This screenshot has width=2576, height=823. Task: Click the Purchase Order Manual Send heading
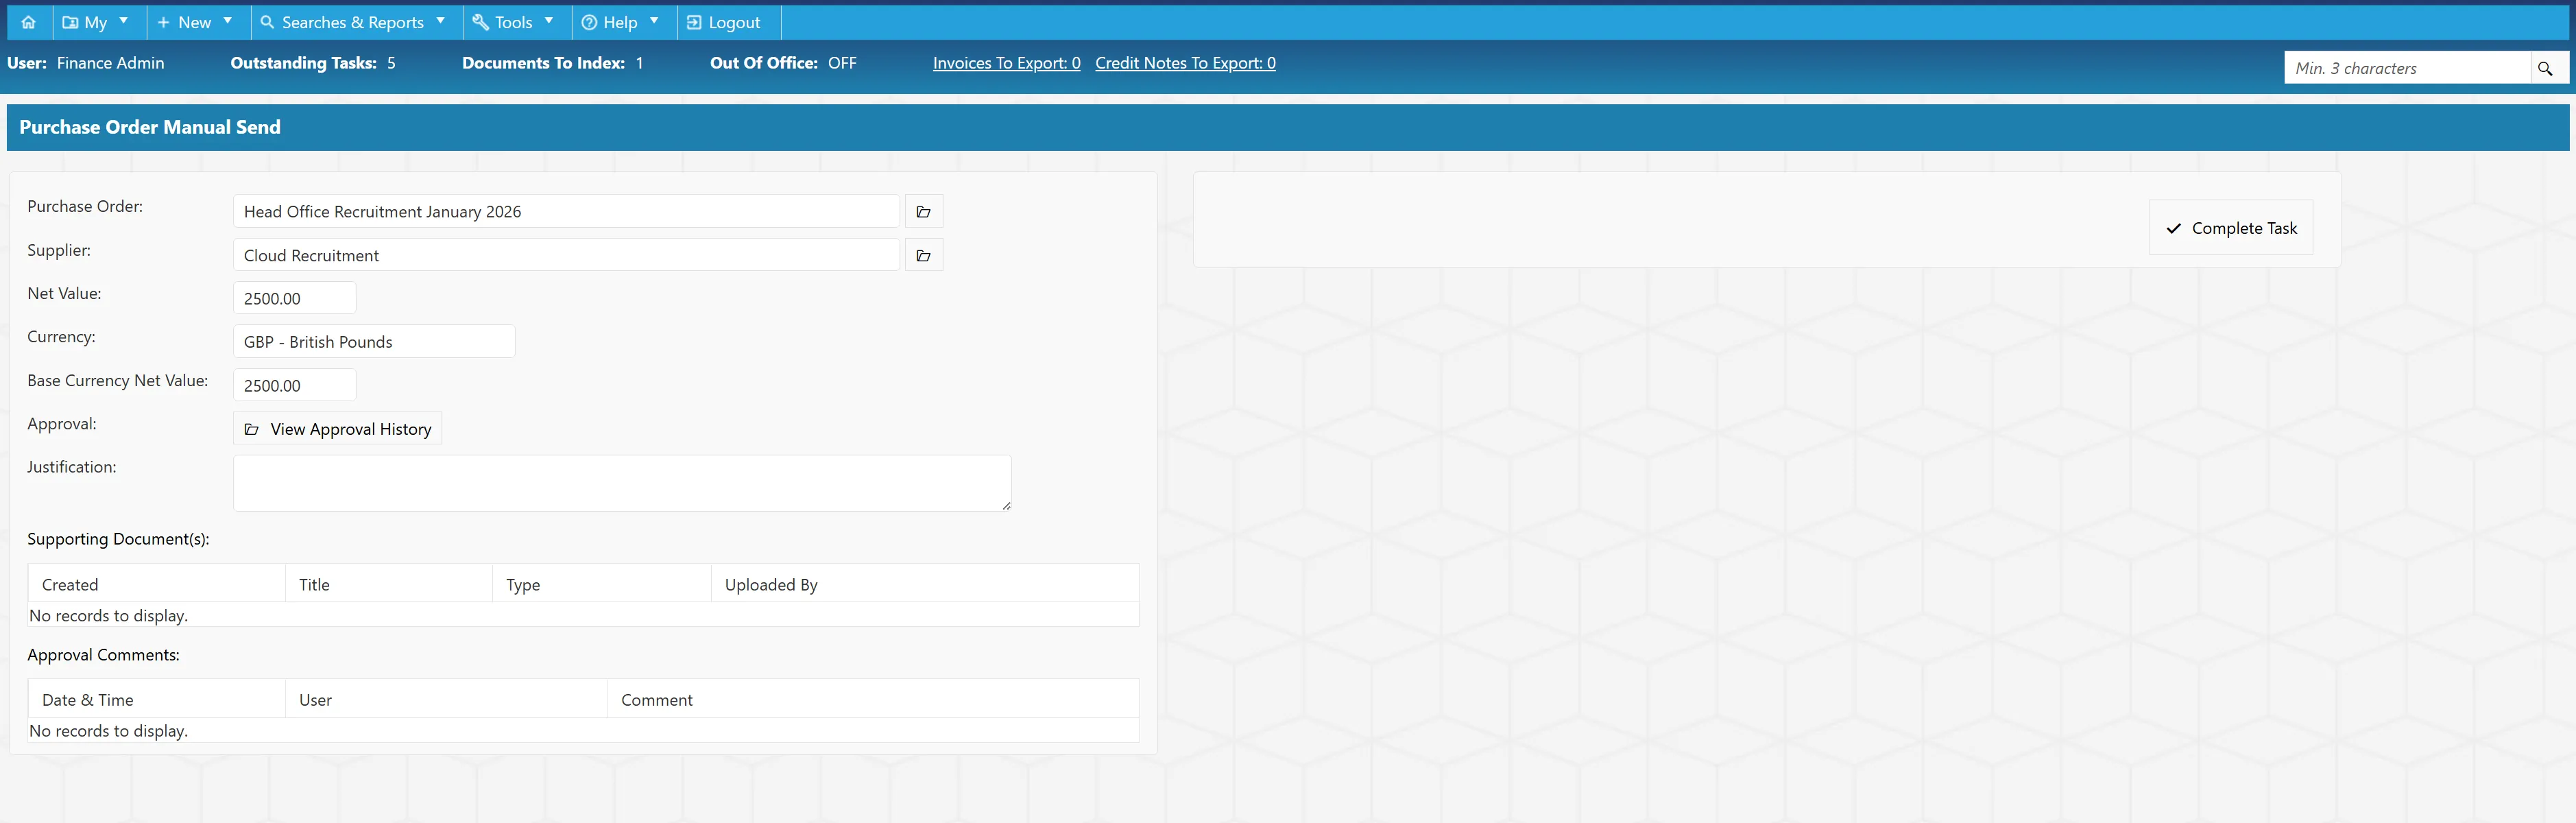click(150, 127)
